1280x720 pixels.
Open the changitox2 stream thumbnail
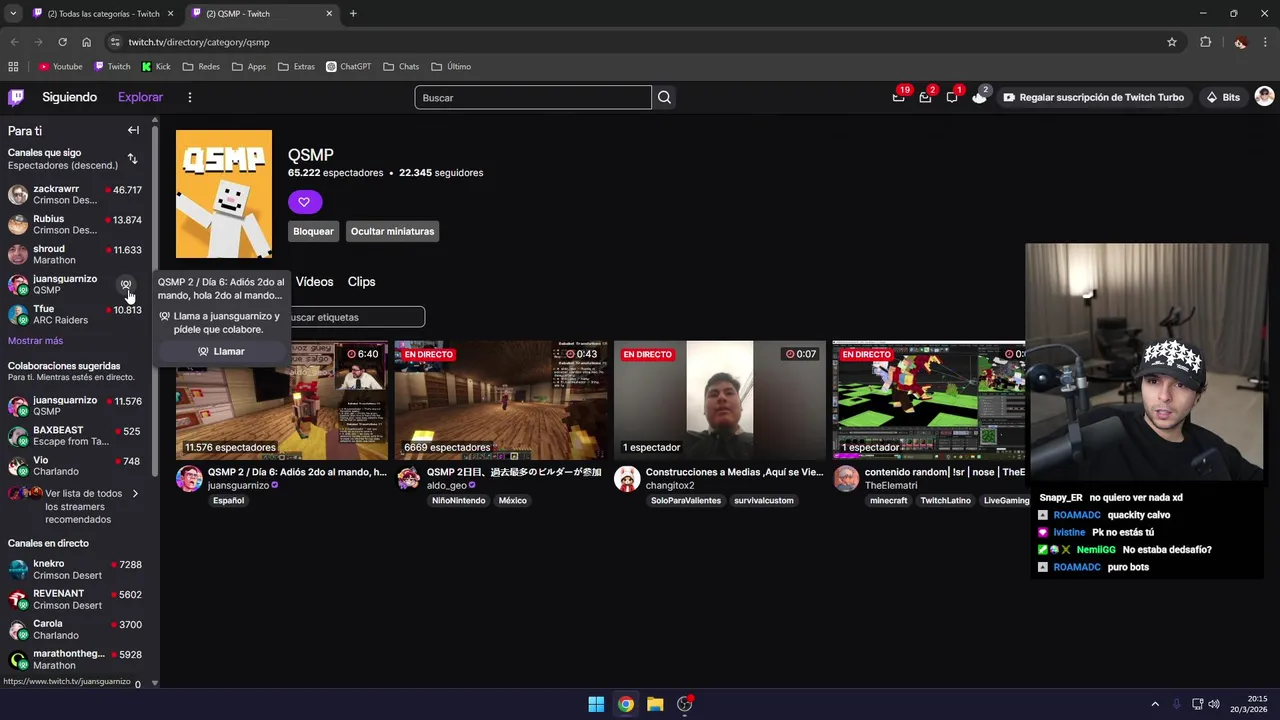coord(720,400)
